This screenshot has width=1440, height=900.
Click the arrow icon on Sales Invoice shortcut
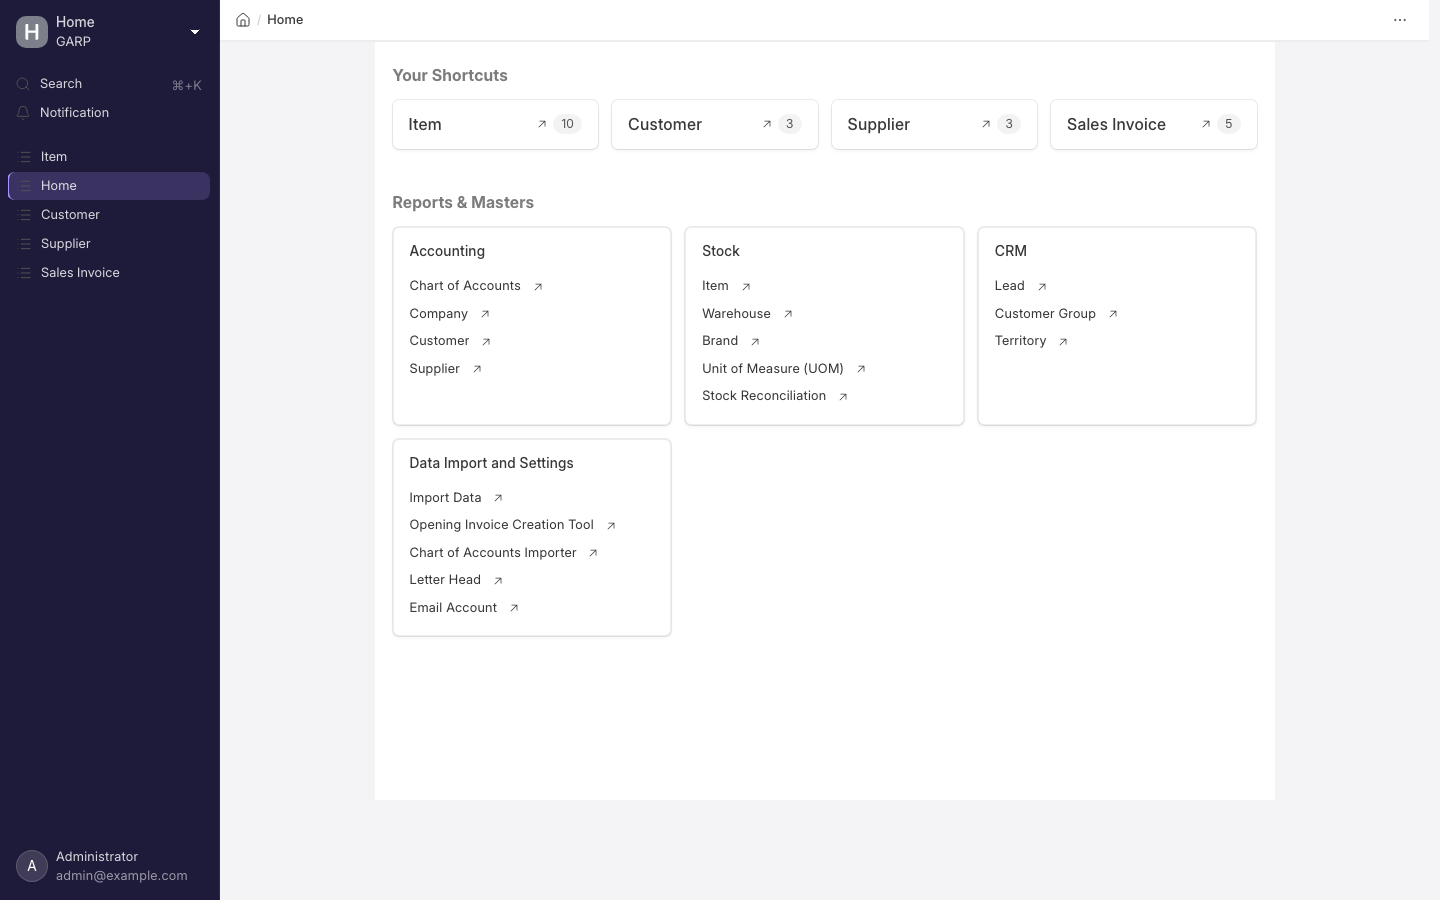(1206, 124)
